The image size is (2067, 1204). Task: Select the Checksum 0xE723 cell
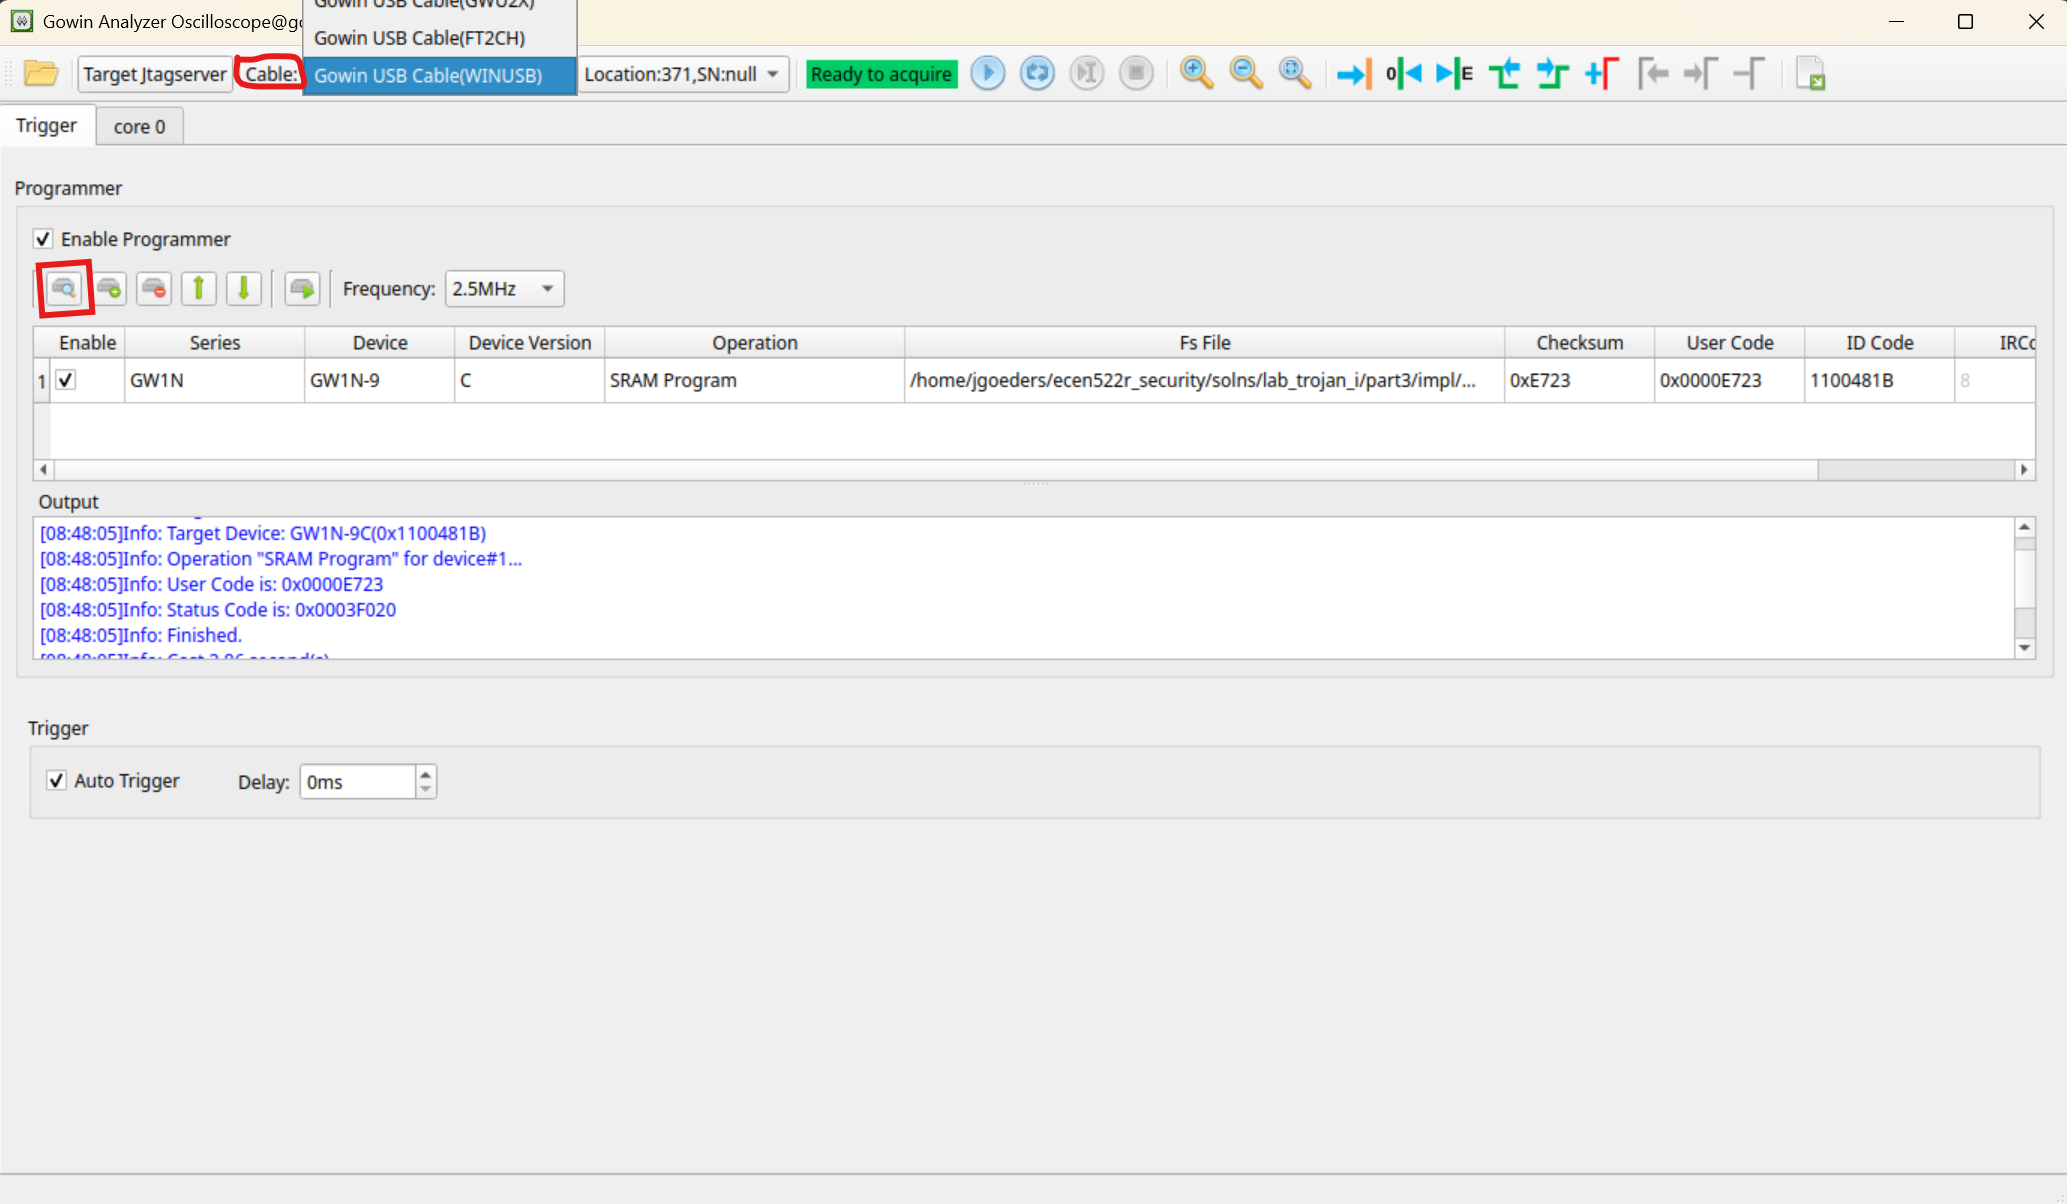tap(1579, 380)
